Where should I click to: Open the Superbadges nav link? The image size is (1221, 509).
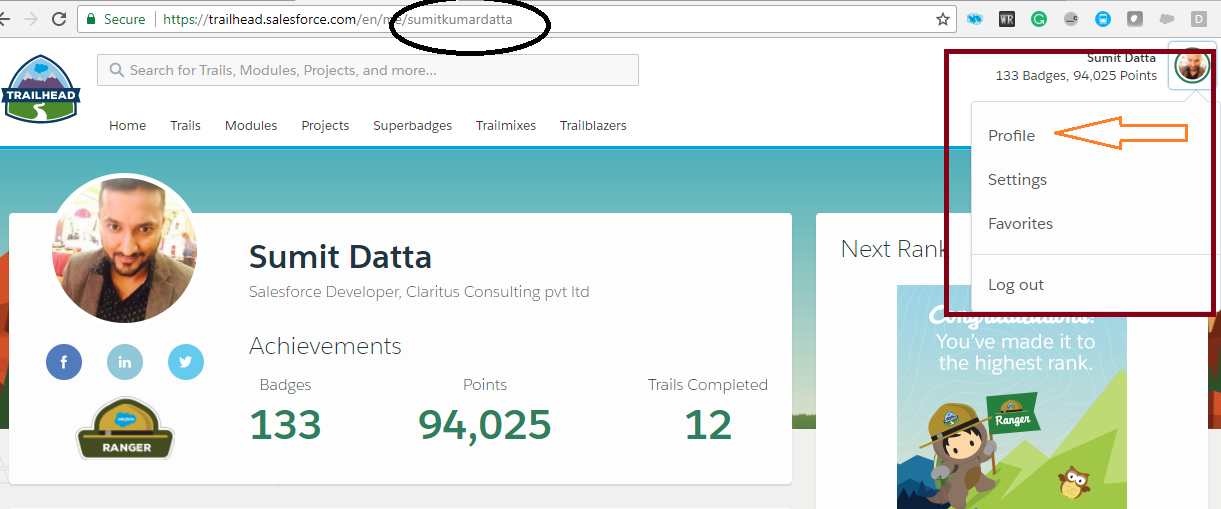pyautogui.click(x=412, y=126)
